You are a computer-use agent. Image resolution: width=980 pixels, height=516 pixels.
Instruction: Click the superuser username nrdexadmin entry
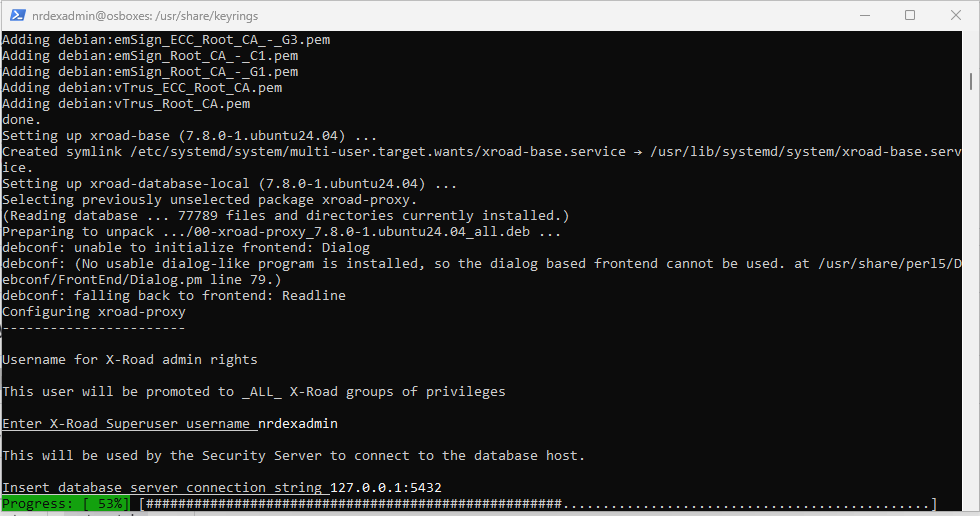[x=298, y=424]
